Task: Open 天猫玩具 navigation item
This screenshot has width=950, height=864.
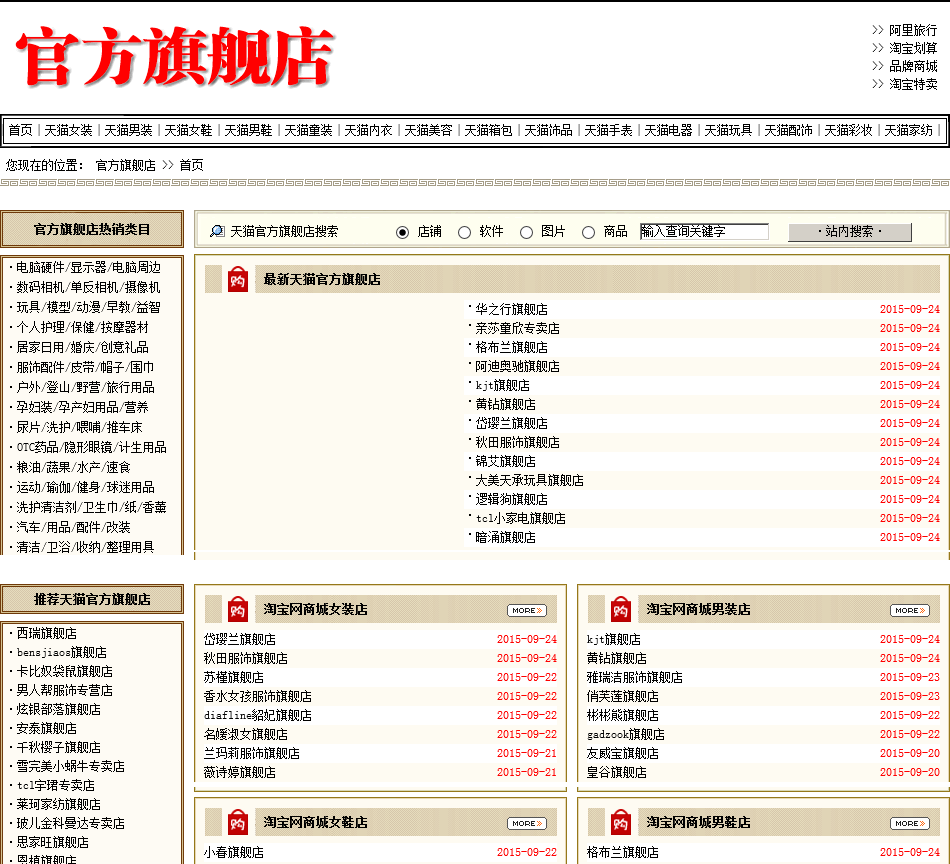Action: coord(728,130)
